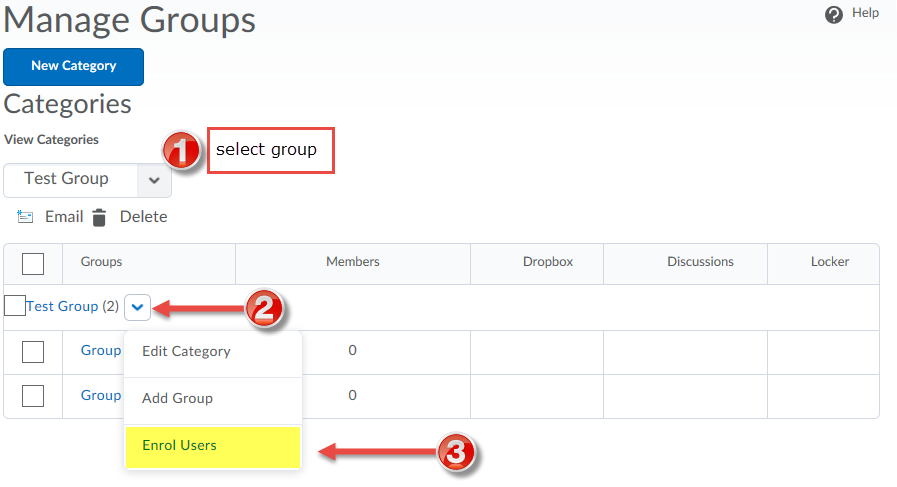Open the Test Group (2) link
Image resolution: width=897 pixels, height=487 pixels.
tap(72, 306)
